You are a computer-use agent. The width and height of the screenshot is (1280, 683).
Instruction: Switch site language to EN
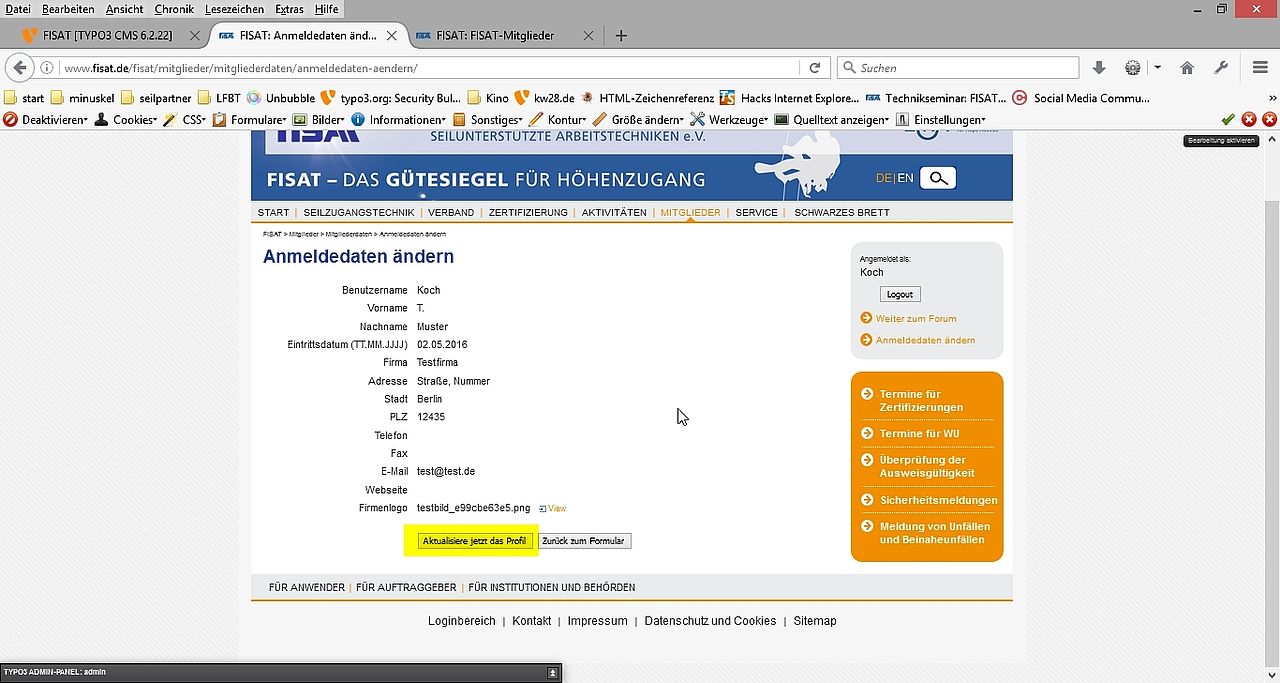click(x=905, y=178)
